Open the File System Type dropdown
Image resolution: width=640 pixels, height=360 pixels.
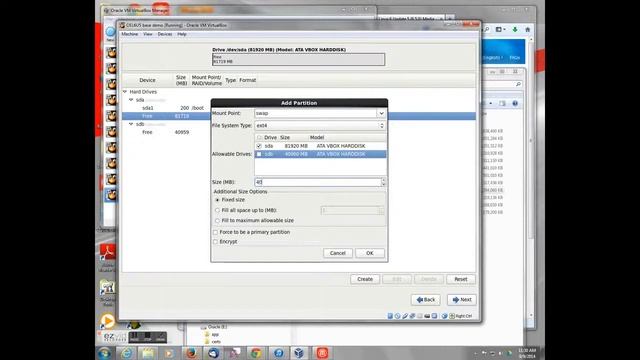click(x=320, y=126)
